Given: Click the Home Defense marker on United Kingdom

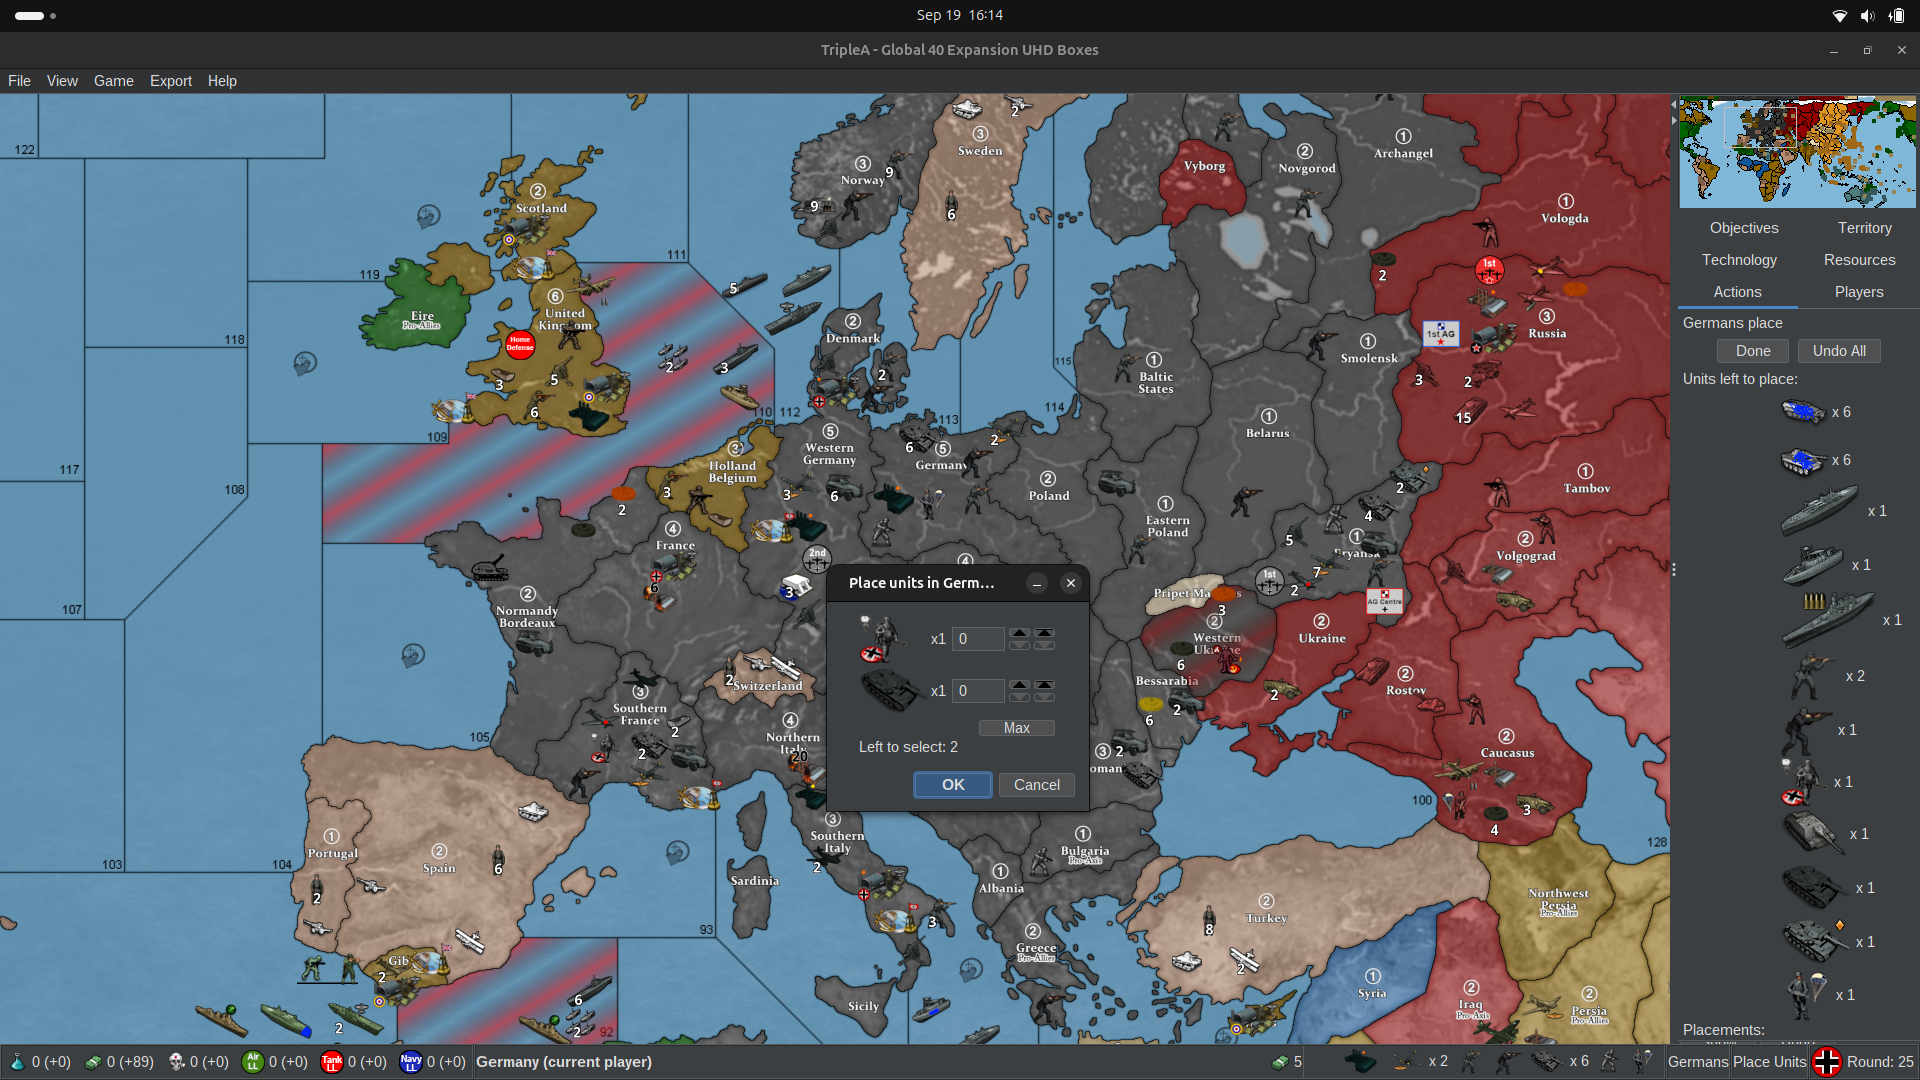Looking at the screenshot, I should point(520,344).
